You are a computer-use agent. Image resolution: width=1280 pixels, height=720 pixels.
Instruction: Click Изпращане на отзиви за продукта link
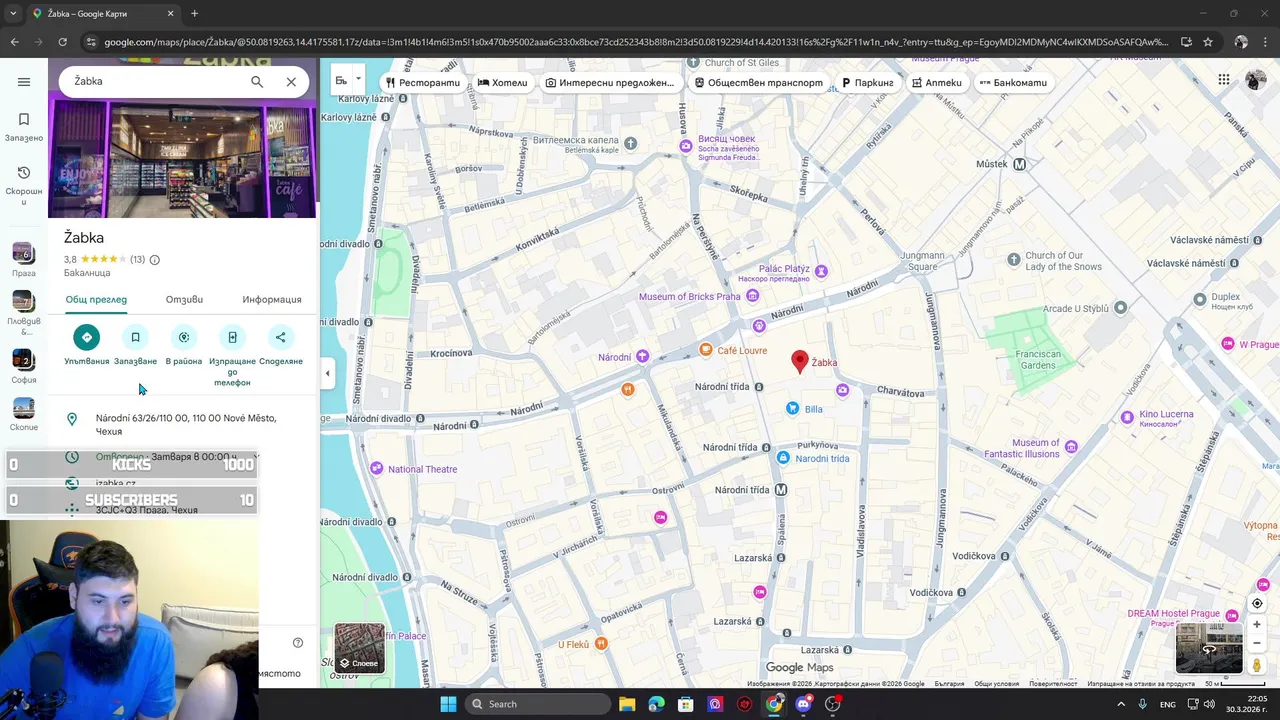point(1141,684)
